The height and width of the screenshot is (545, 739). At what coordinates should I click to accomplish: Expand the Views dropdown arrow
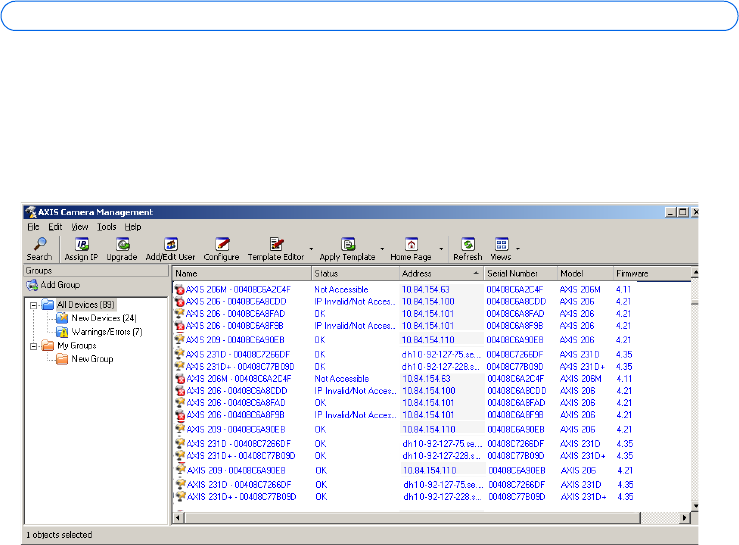coord(518,248)
